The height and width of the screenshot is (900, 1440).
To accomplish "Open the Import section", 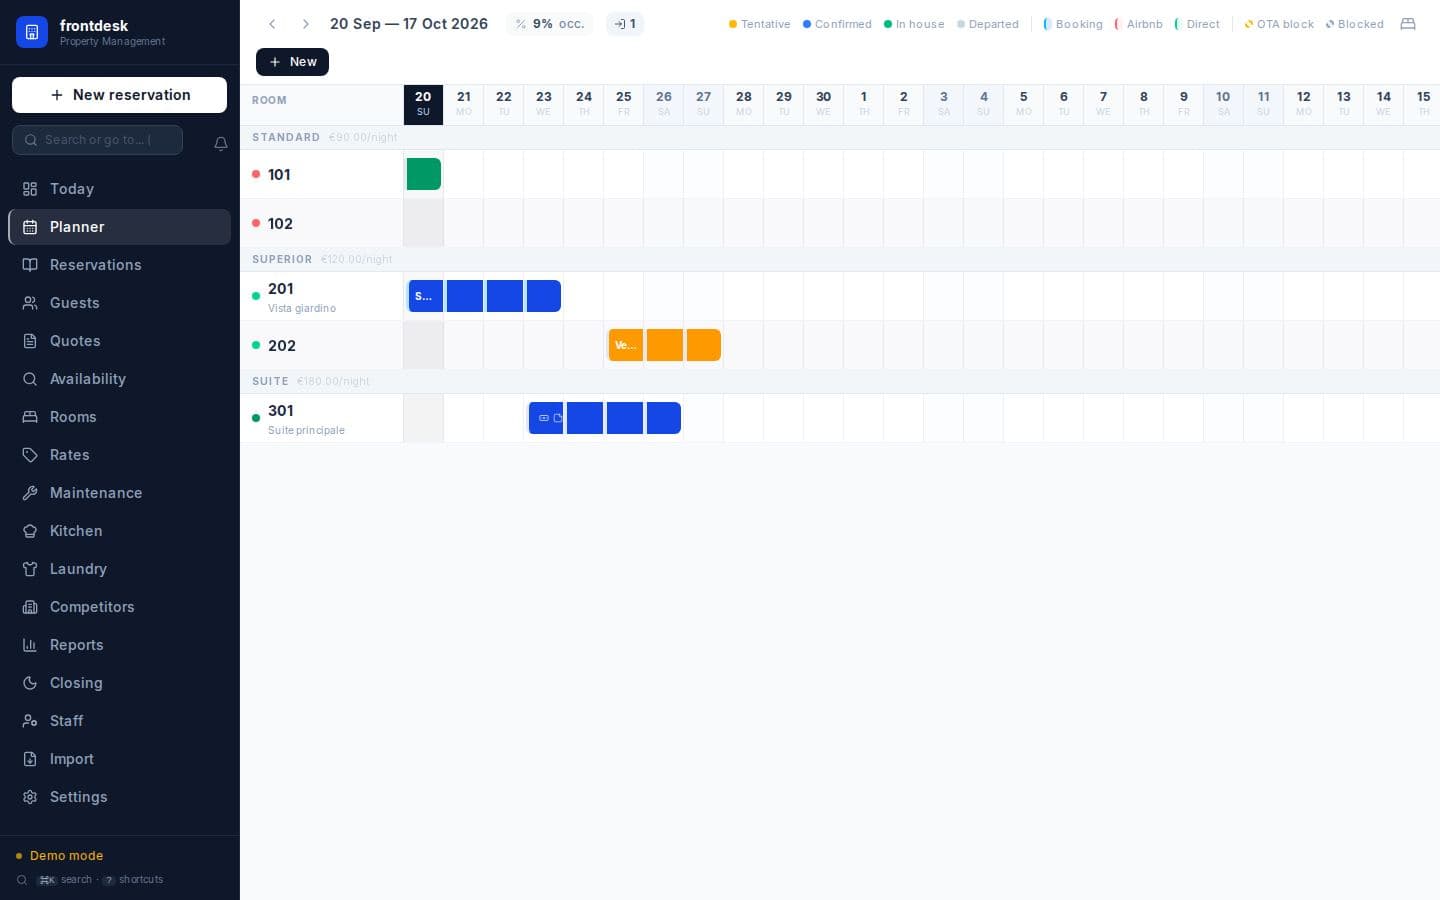I will click(x=119, y=759).
